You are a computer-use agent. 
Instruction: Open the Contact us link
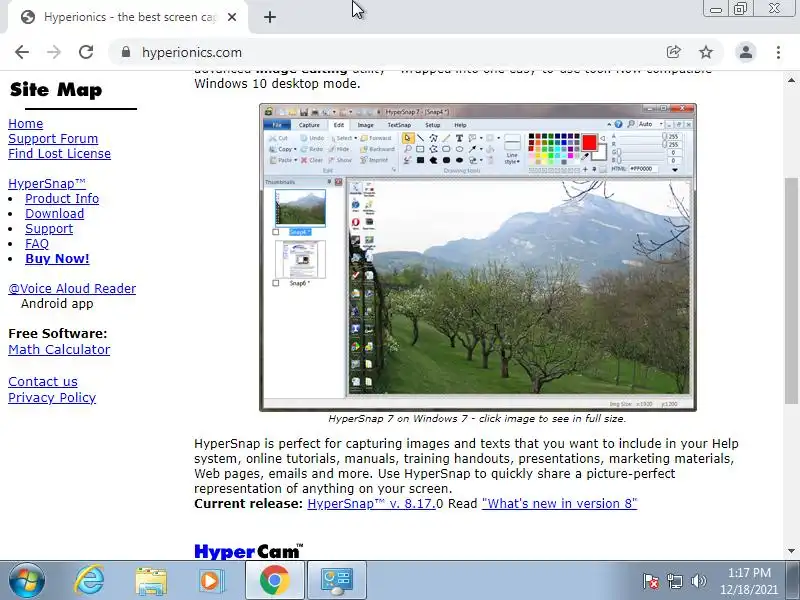(x=43, y=382)
